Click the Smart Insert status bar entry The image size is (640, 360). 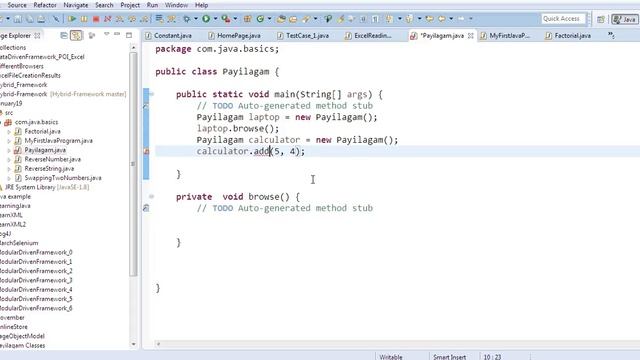[x=449, y=357]
